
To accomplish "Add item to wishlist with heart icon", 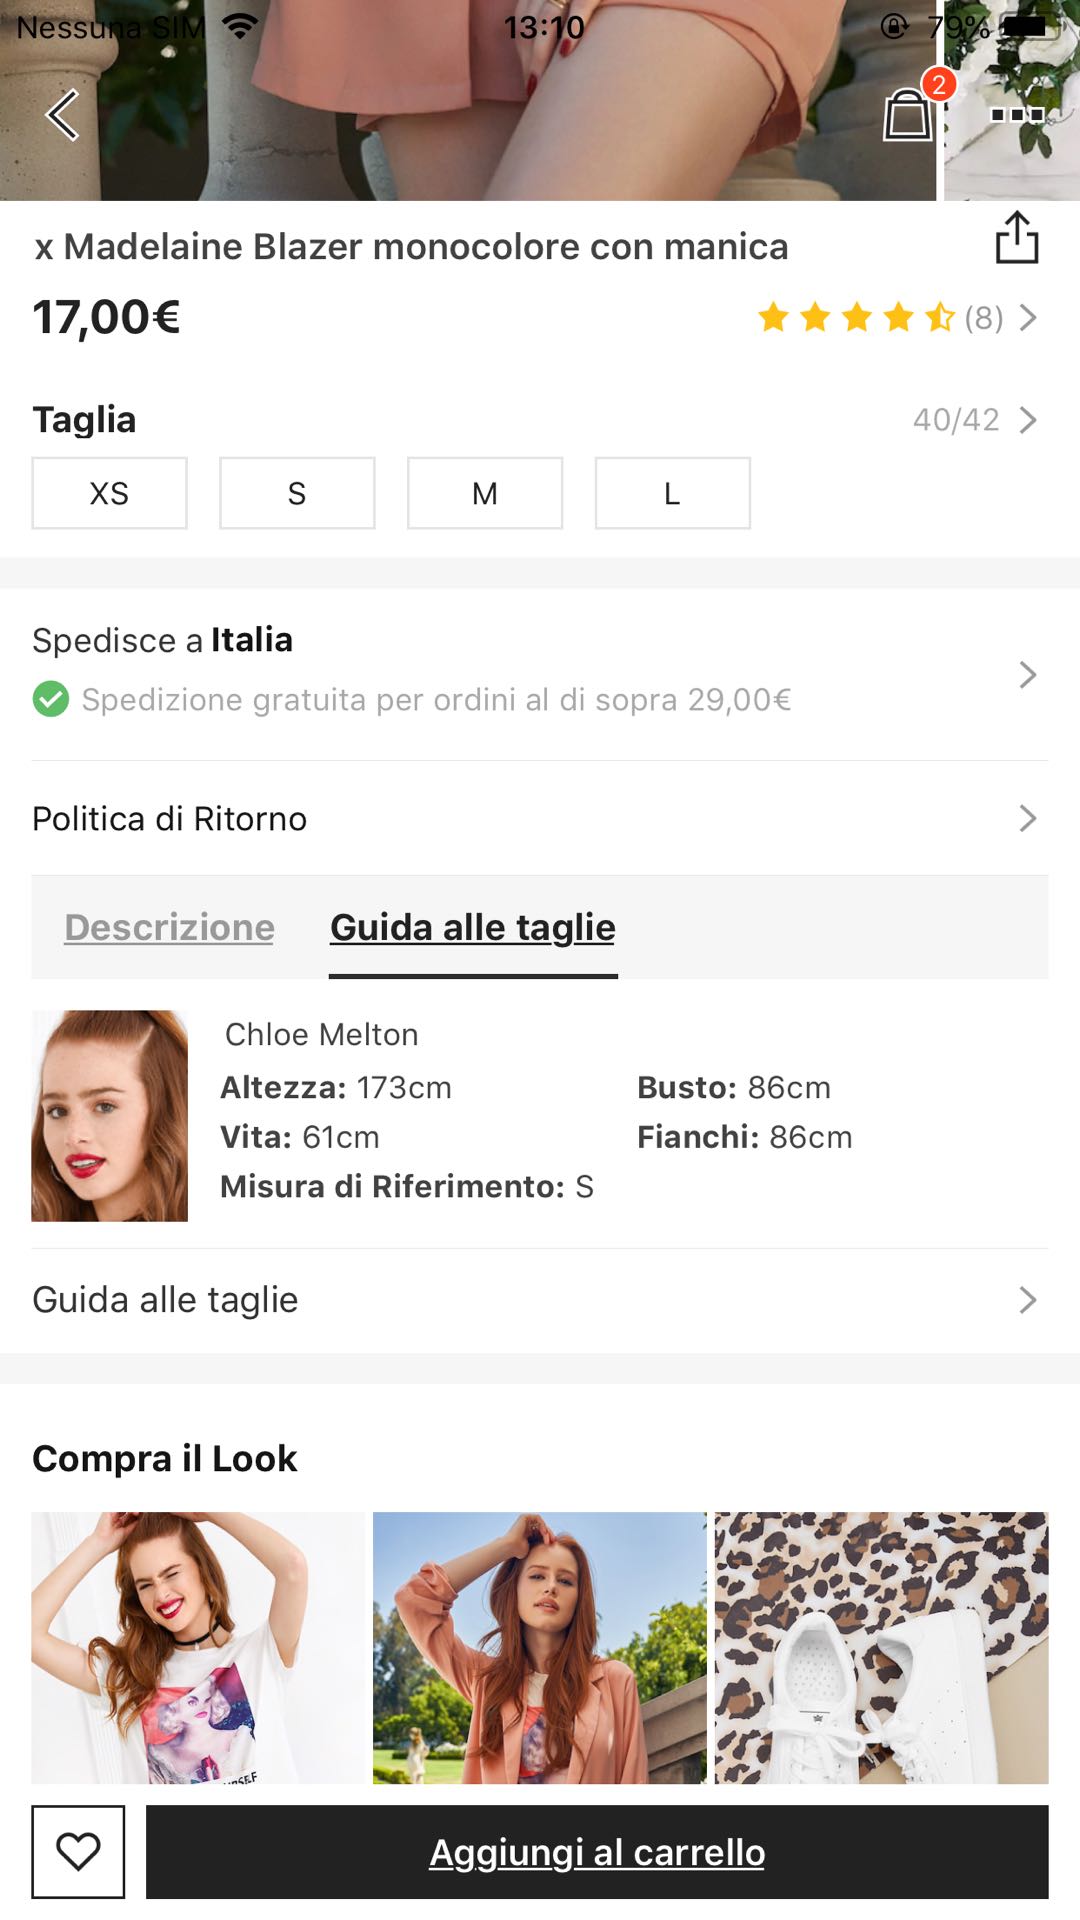I will pyautogui.click(x=78, y=1852).
